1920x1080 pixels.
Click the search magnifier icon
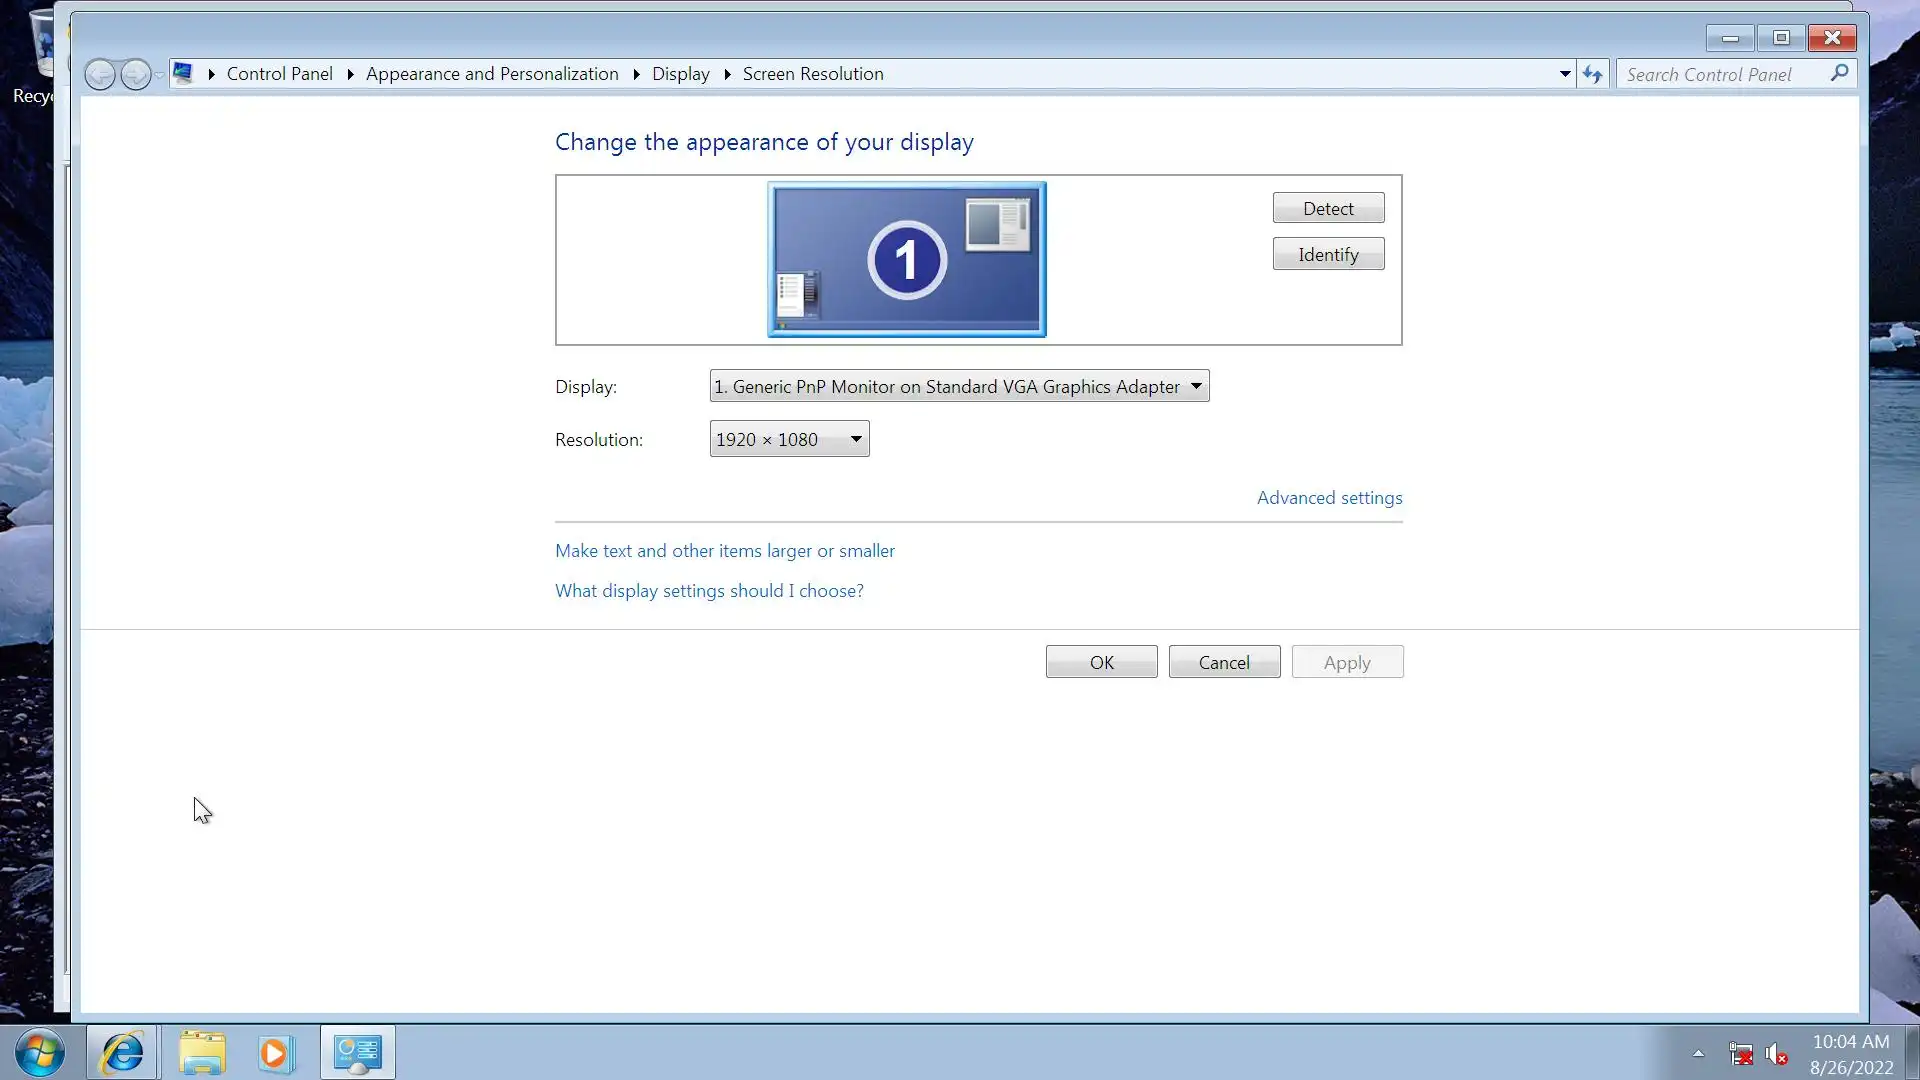click(x=1839, y=73)
